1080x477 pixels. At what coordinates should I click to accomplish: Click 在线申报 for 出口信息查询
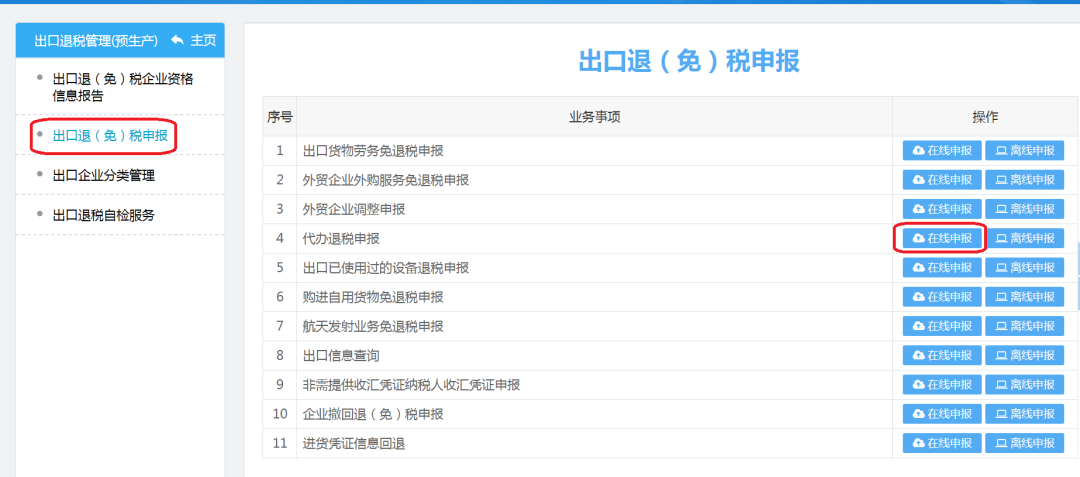coord(942,355)
